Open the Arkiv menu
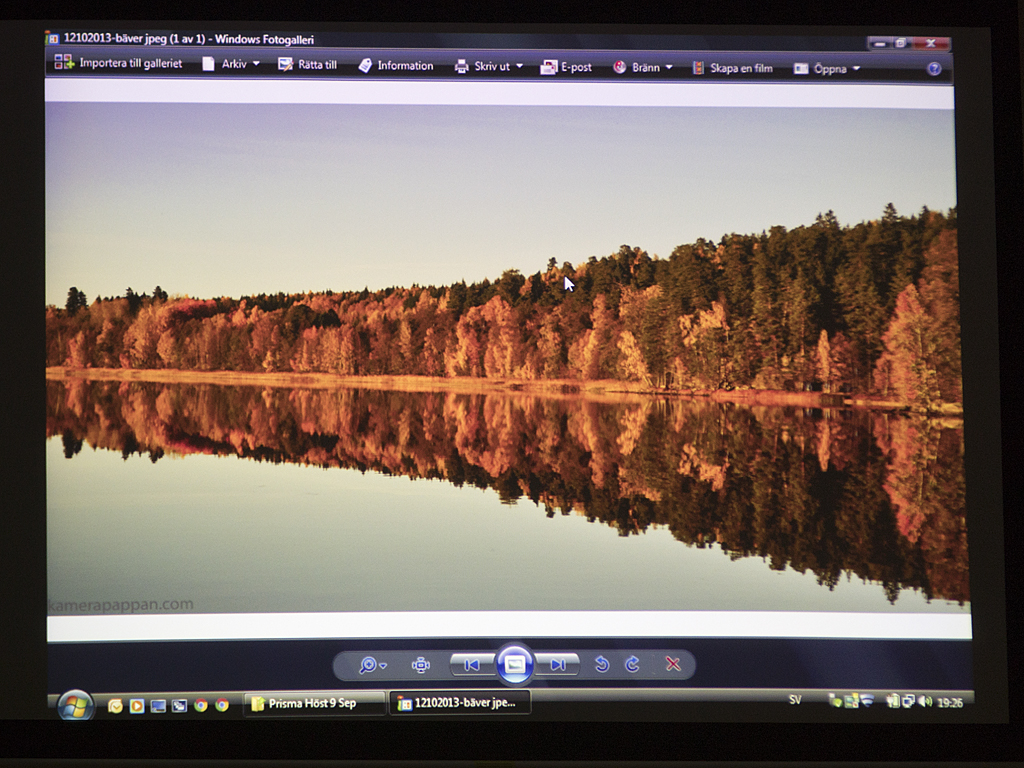Image resolution: width=1024 pixels, height=768 pixels. [x=231, y=64]
